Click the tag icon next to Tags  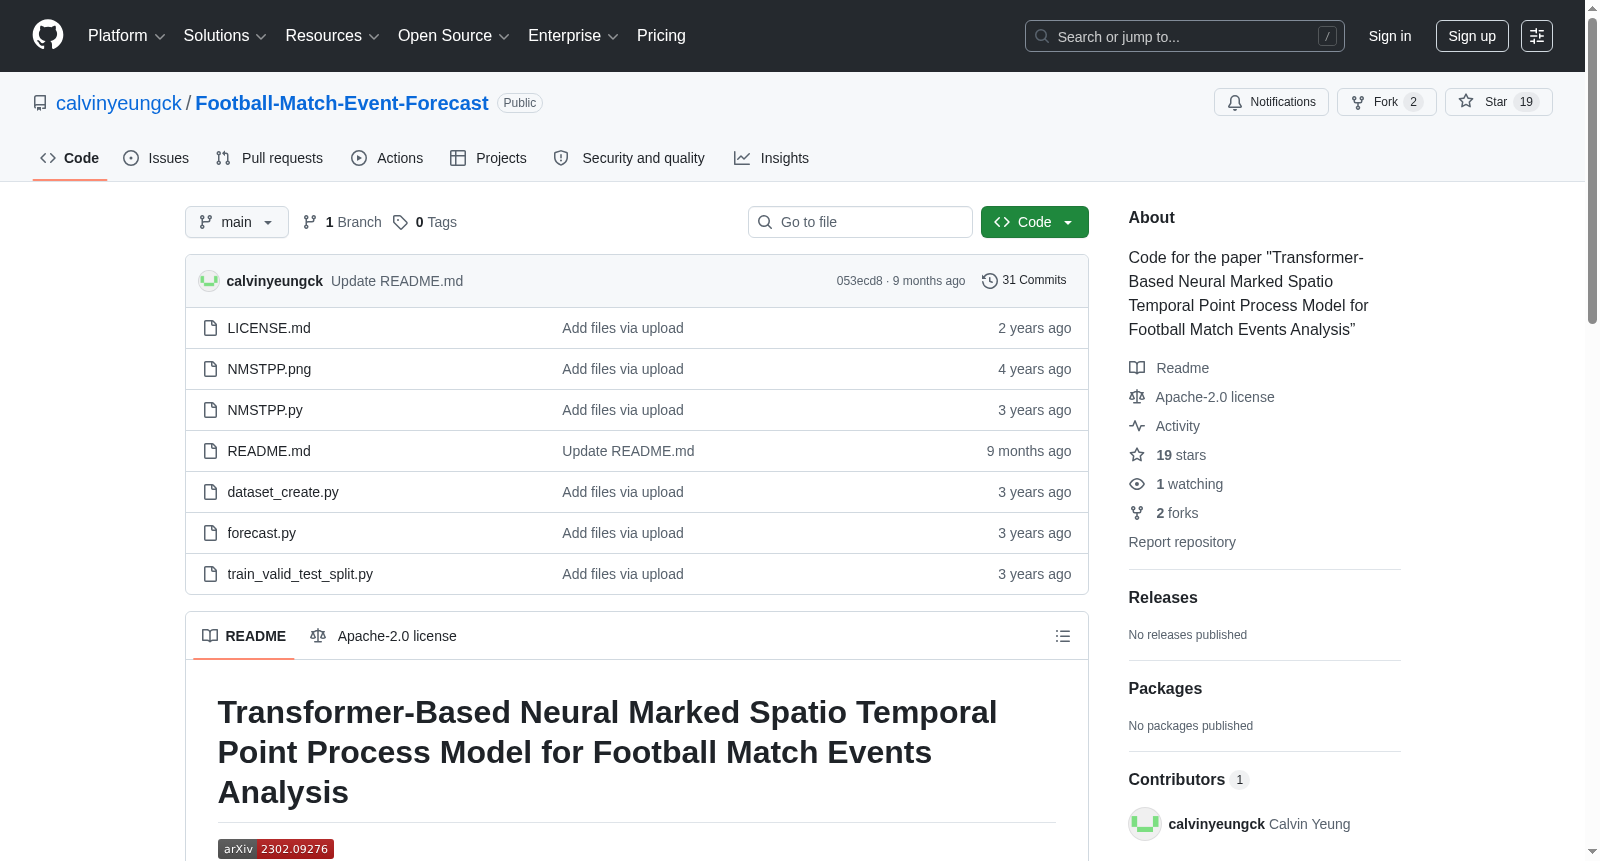point(400,222)
